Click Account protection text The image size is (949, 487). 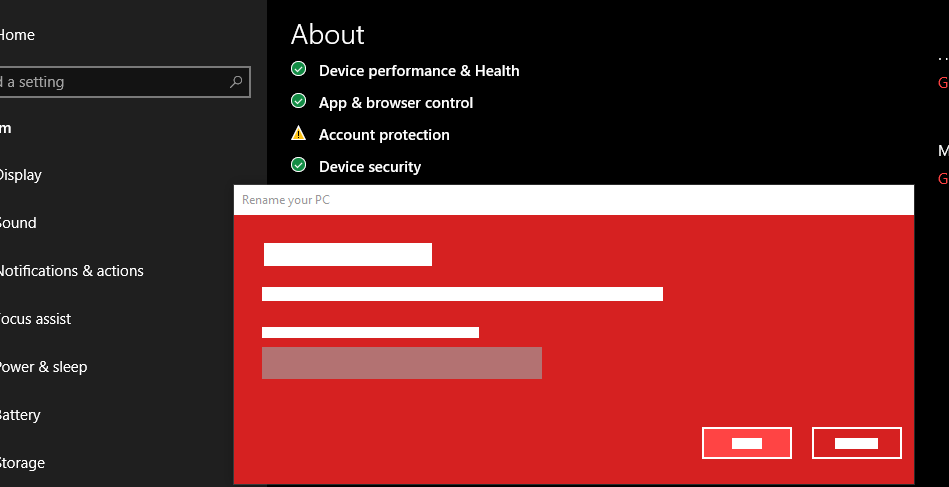(384, 135)
